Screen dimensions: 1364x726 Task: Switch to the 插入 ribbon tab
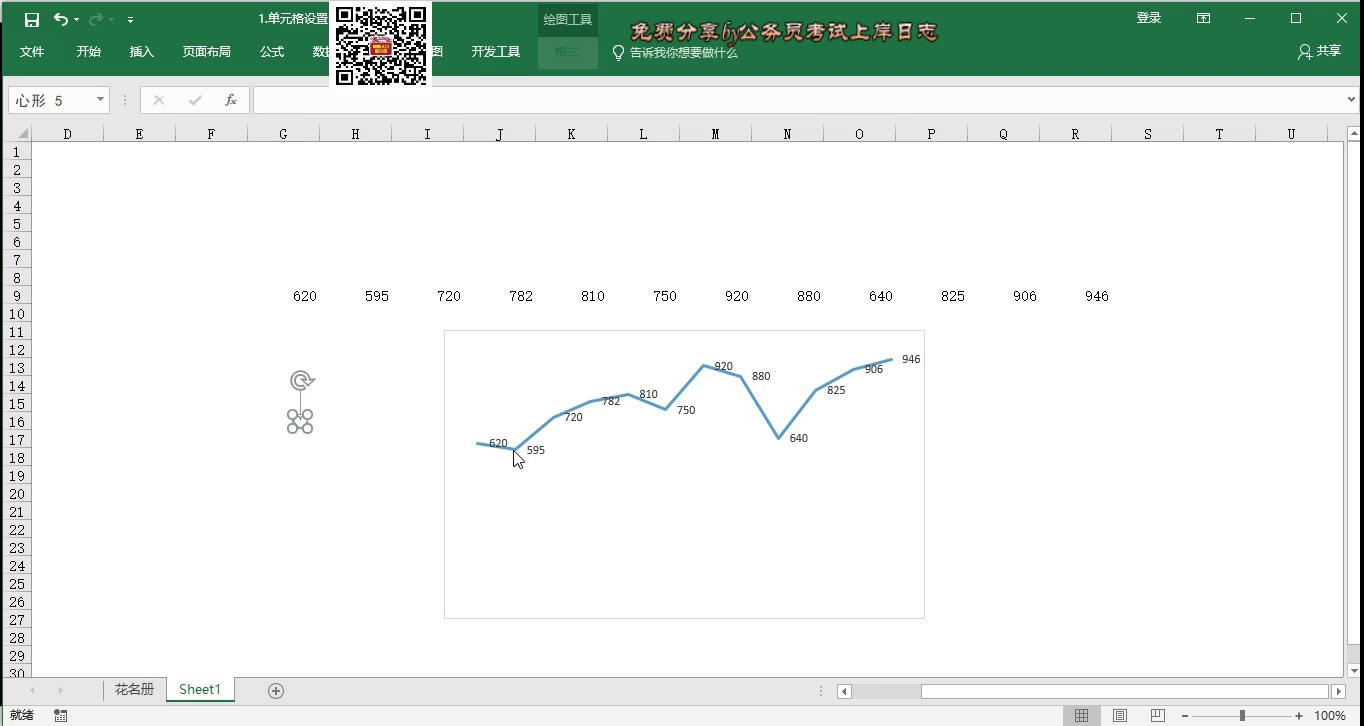pyautogui.click(x=142, y=52)
